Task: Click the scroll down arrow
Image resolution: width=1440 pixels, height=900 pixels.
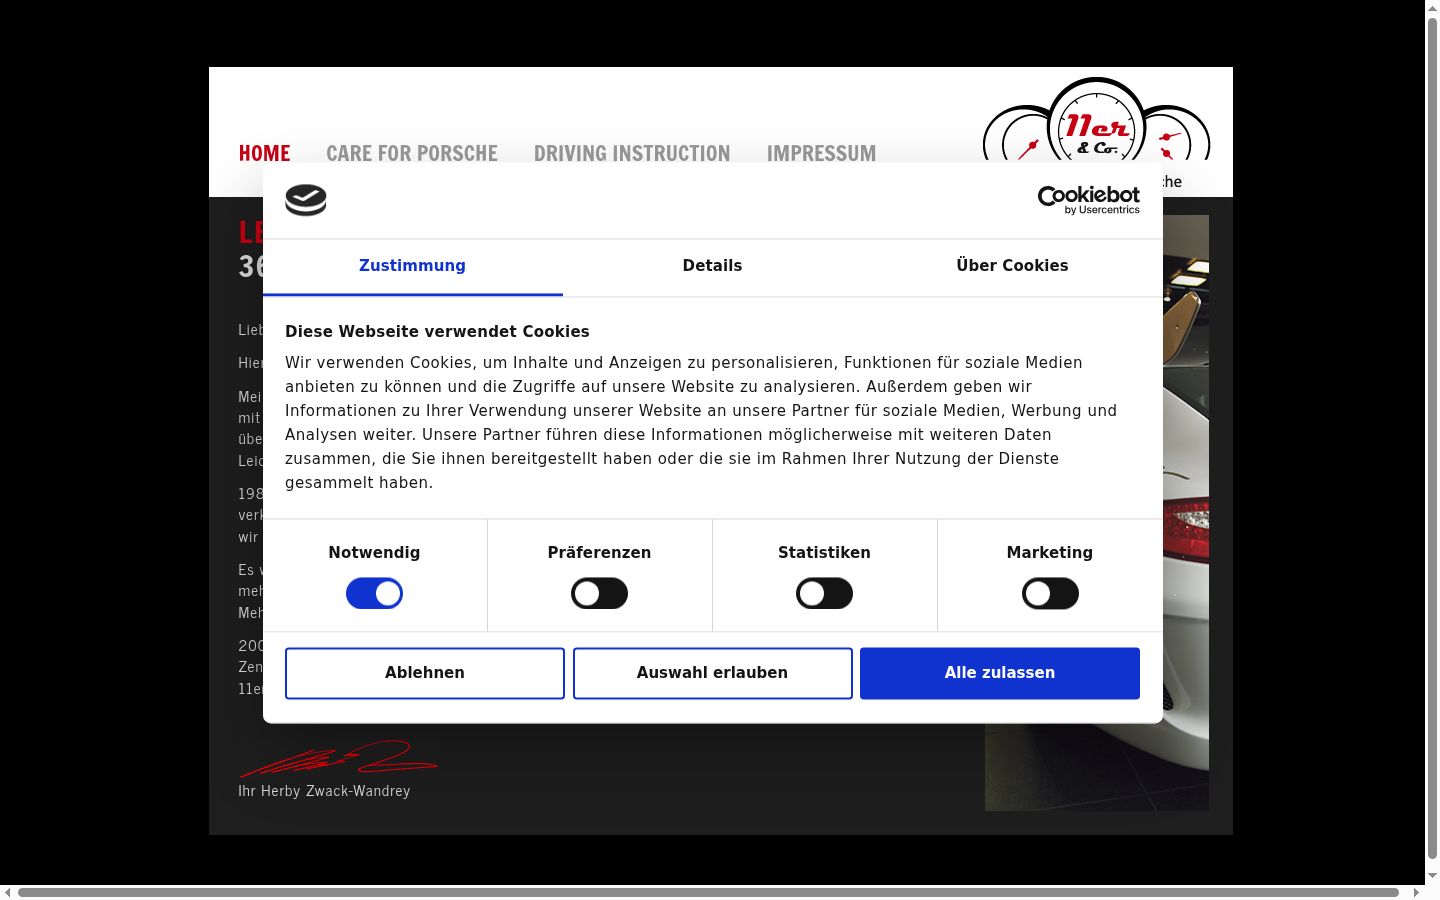Action: pyautogui.click(x=1432, y=876)
